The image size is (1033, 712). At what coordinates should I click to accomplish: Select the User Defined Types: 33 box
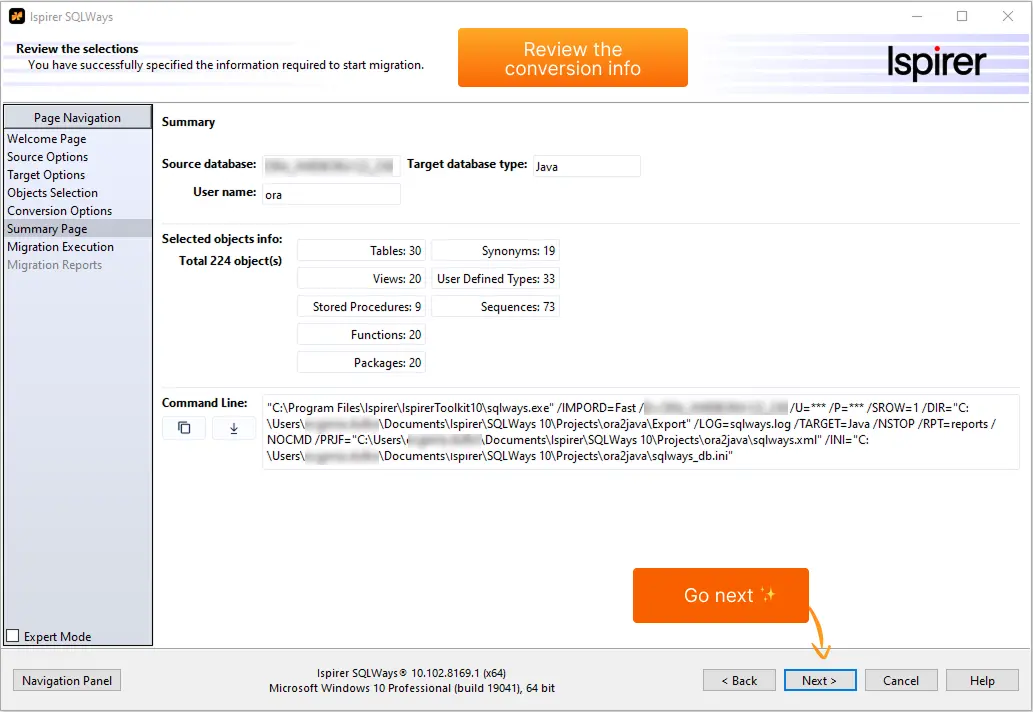coord(495,279)
